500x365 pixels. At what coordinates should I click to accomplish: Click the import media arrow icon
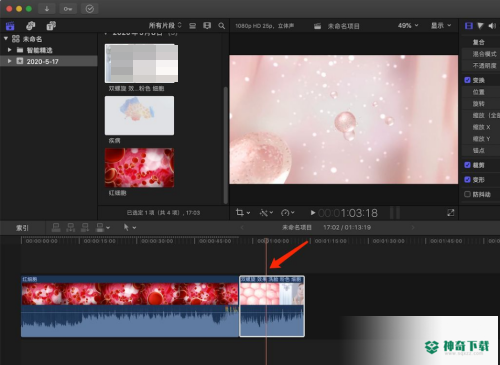point(47,9)
